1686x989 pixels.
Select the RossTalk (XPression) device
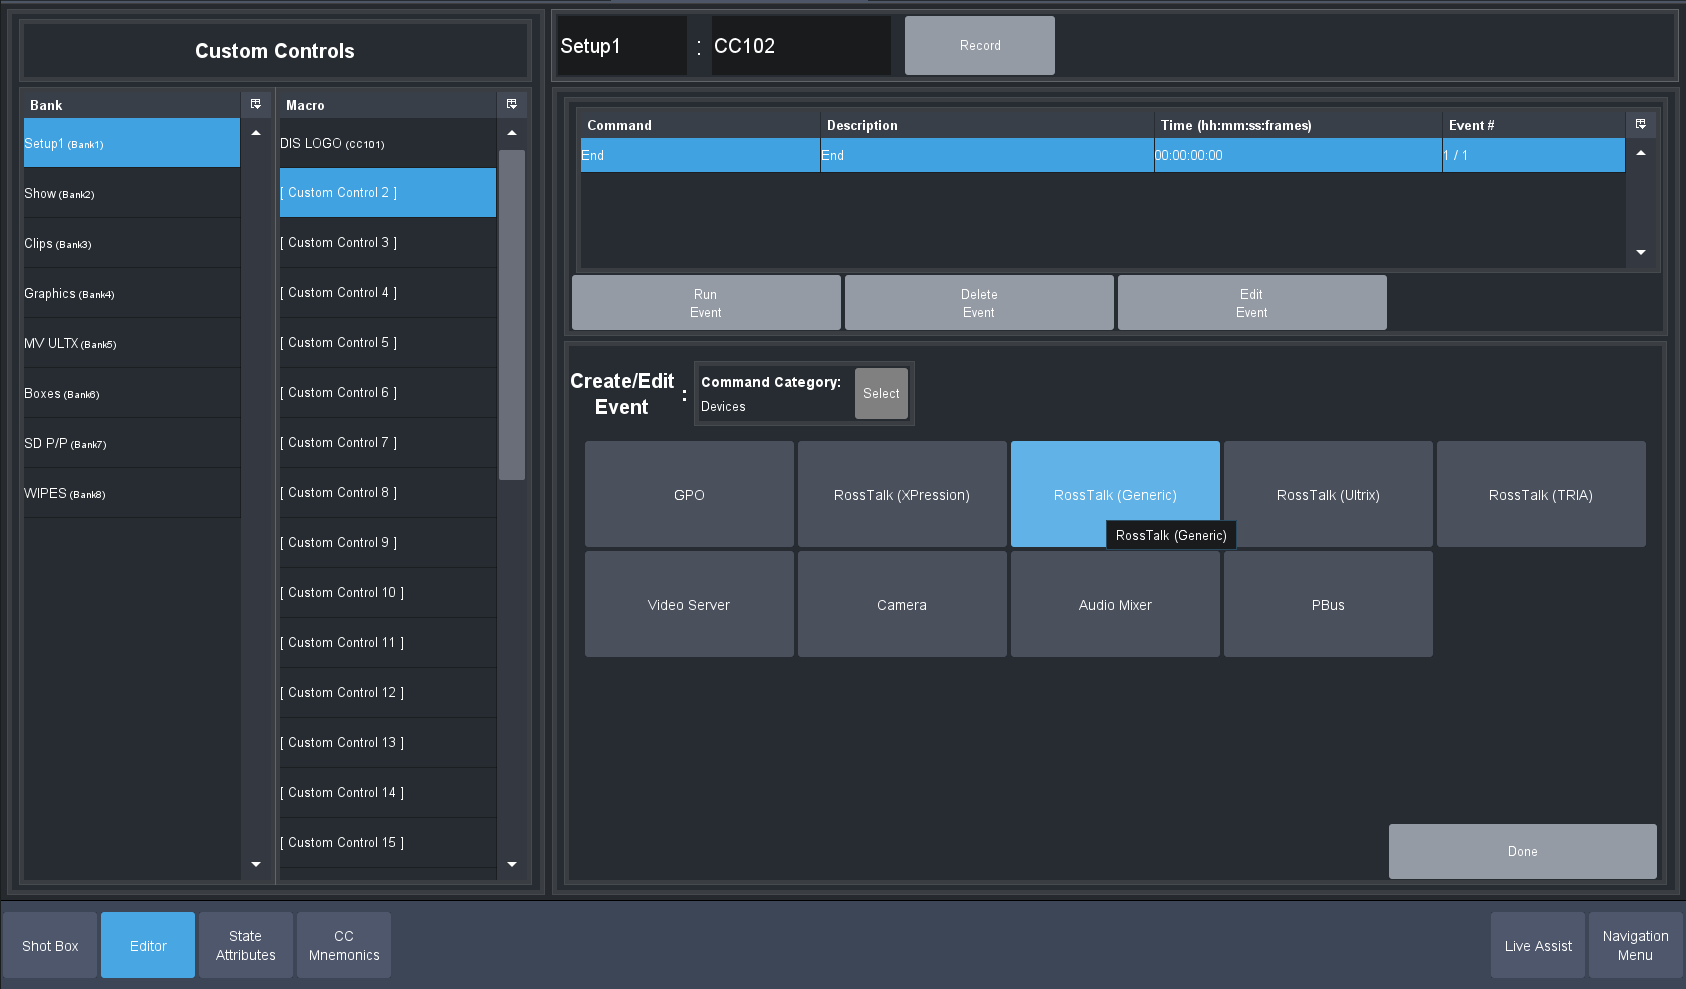pos(902,494)
